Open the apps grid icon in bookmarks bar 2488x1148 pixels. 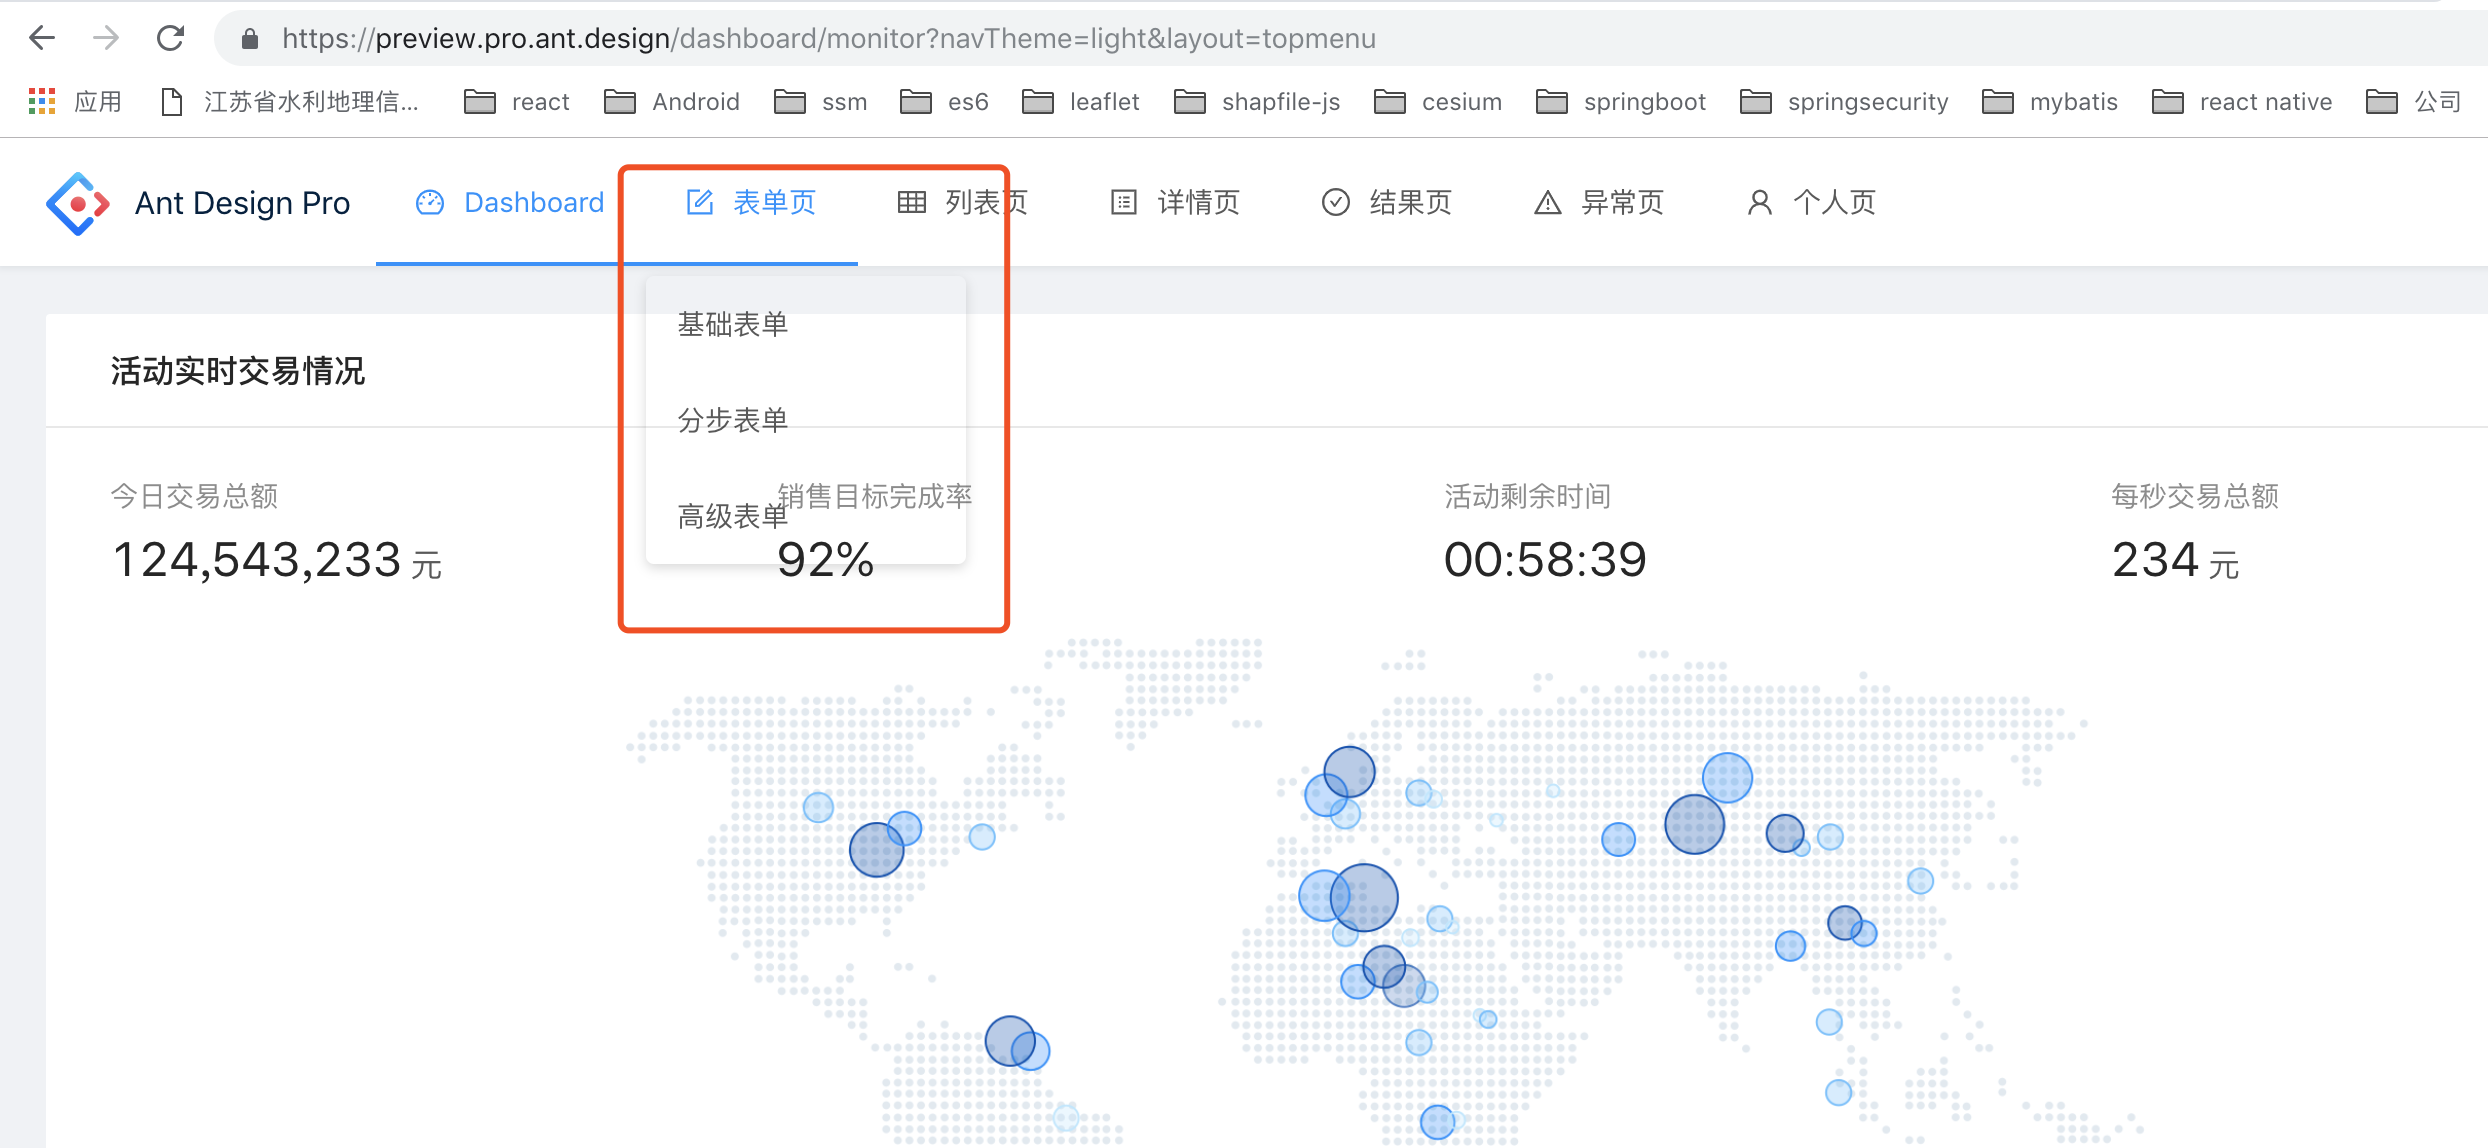pos(42,101)
